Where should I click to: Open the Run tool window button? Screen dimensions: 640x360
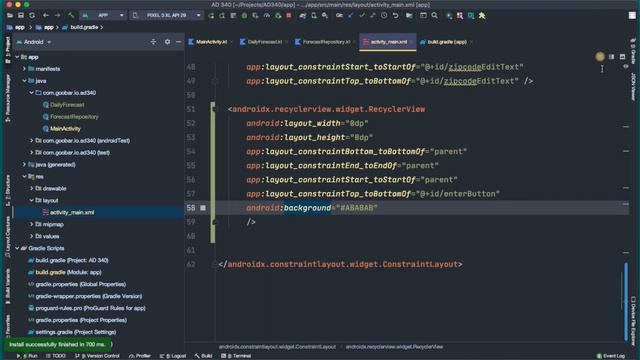point(27,356)
